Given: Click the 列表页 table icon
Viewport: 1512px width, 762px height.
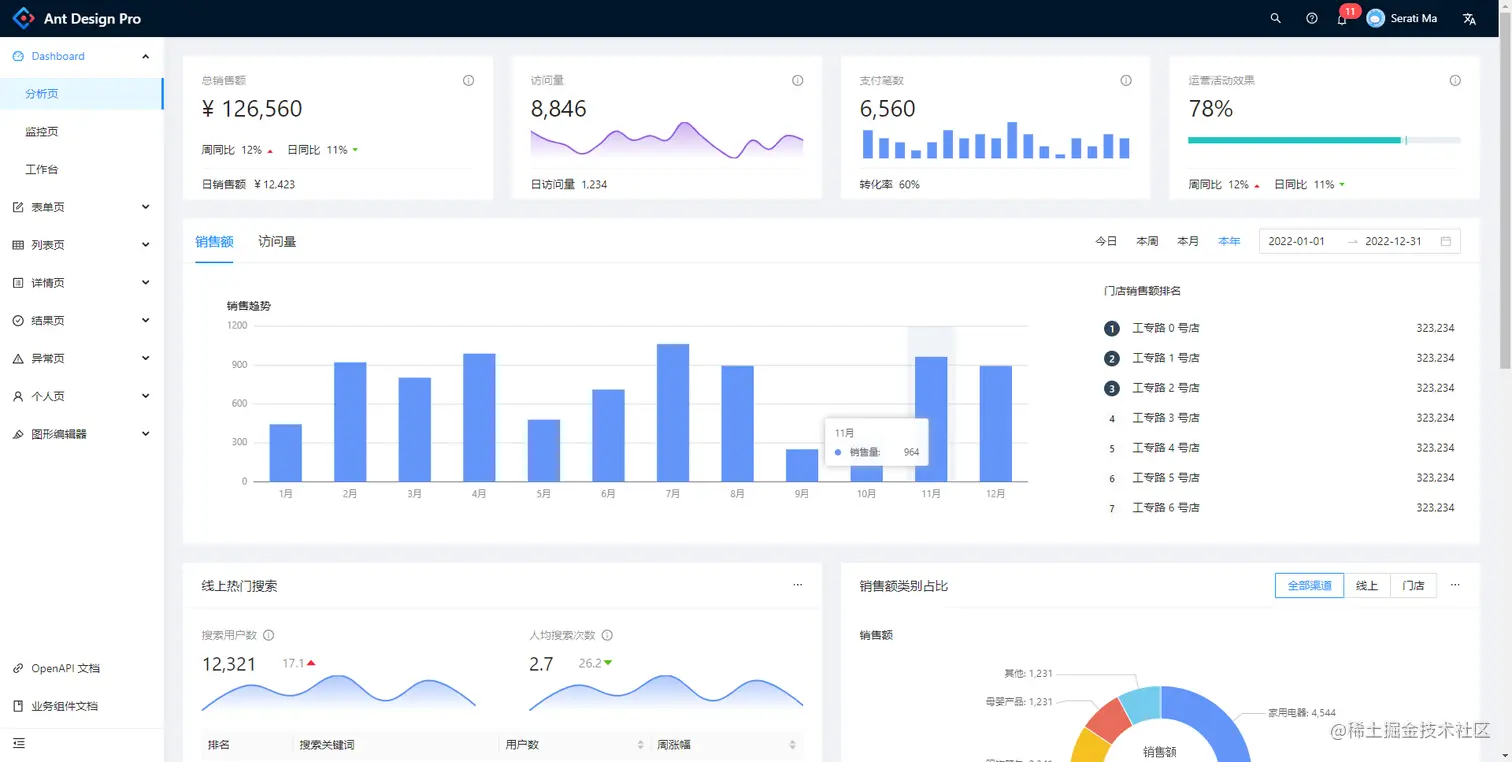Looking at the screenshot, I should (x=18, y=245).
